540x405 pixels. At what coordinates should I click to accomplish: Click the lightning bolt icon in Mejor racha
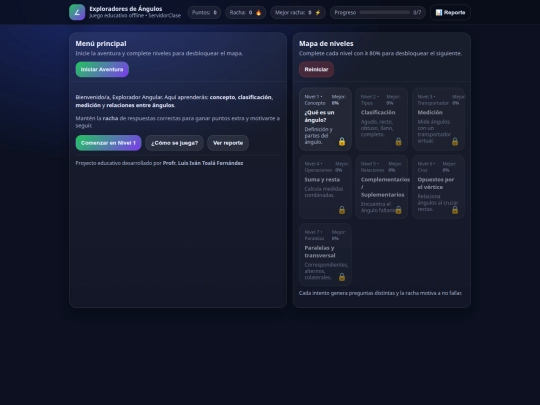[x=318, y=13]
